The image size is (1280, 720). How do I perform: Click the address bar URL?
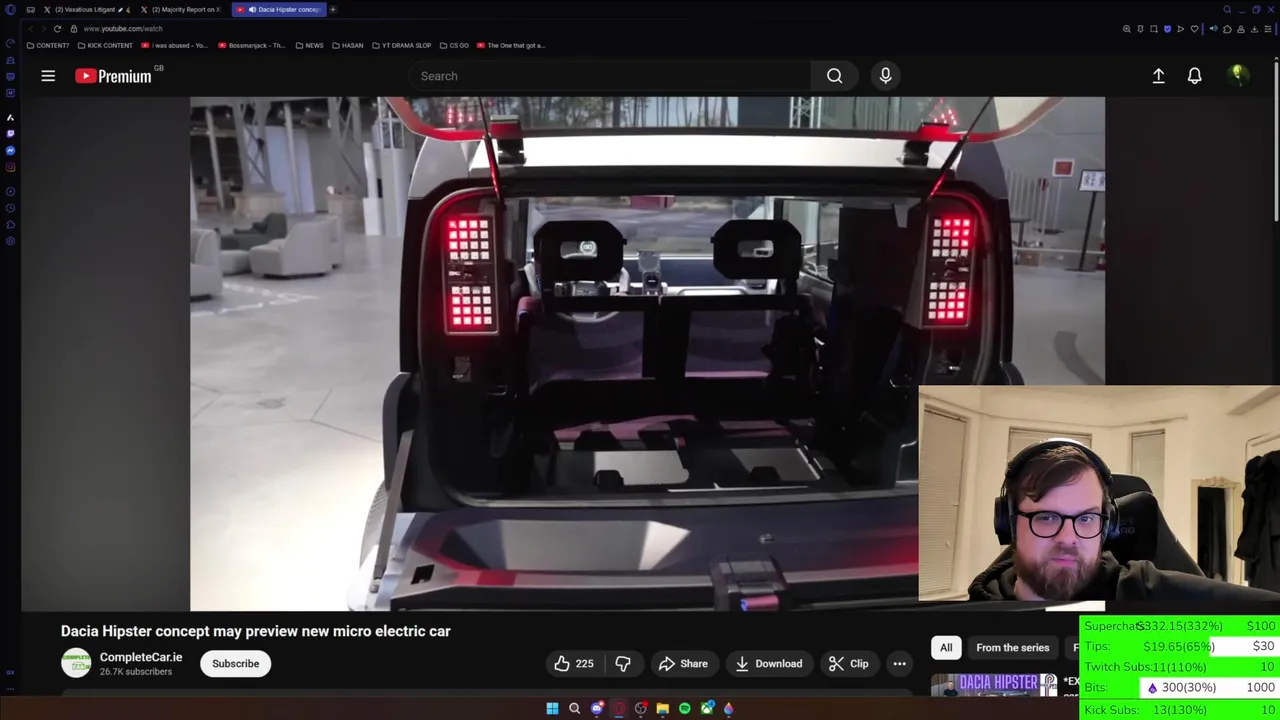(123, 29)
